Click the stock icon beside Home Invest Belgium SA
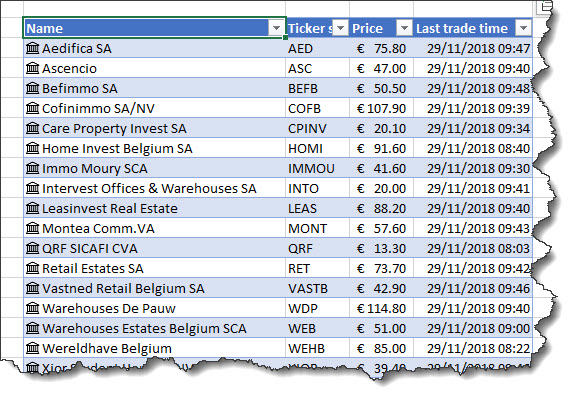Image resolution: width=578 pixels, height=402 pixels. point(32,148)
